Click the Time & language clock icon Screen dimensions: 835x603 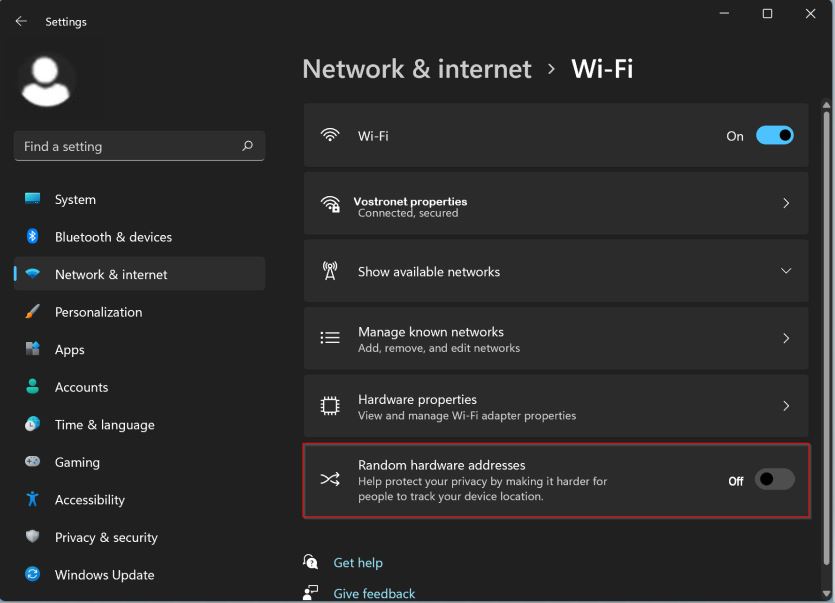tap(32, 424)
